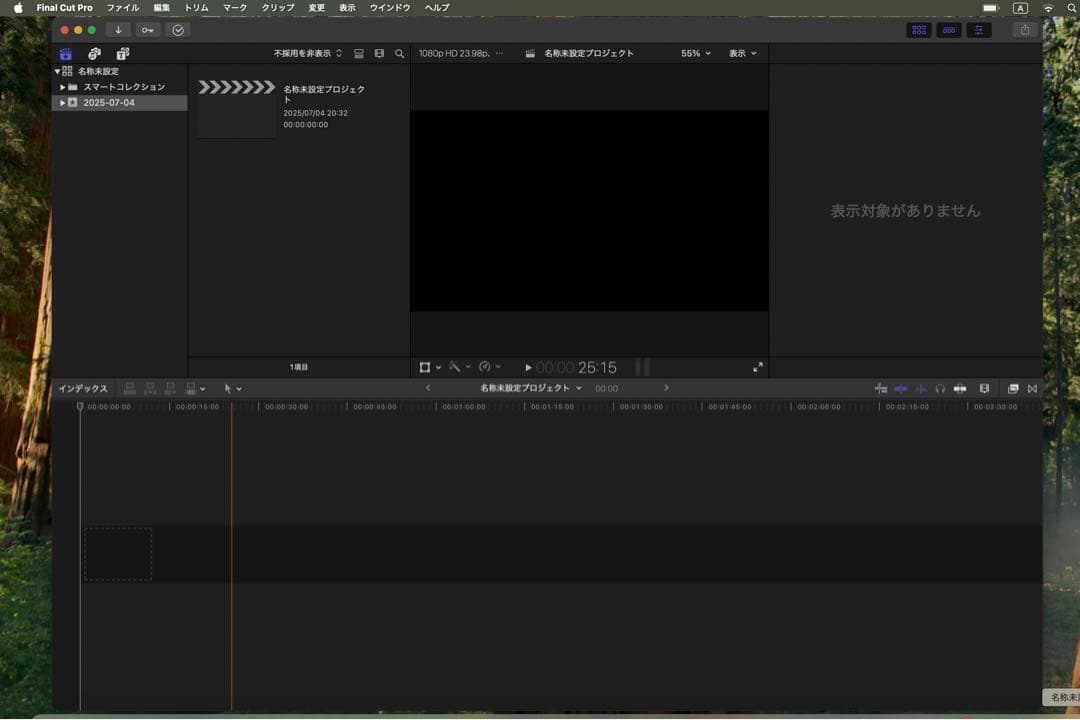The image size is (1080, 720).
Task: Open the 55% viewer zoom dropdown
Action: pyautogui.click(x=696, y=54)
